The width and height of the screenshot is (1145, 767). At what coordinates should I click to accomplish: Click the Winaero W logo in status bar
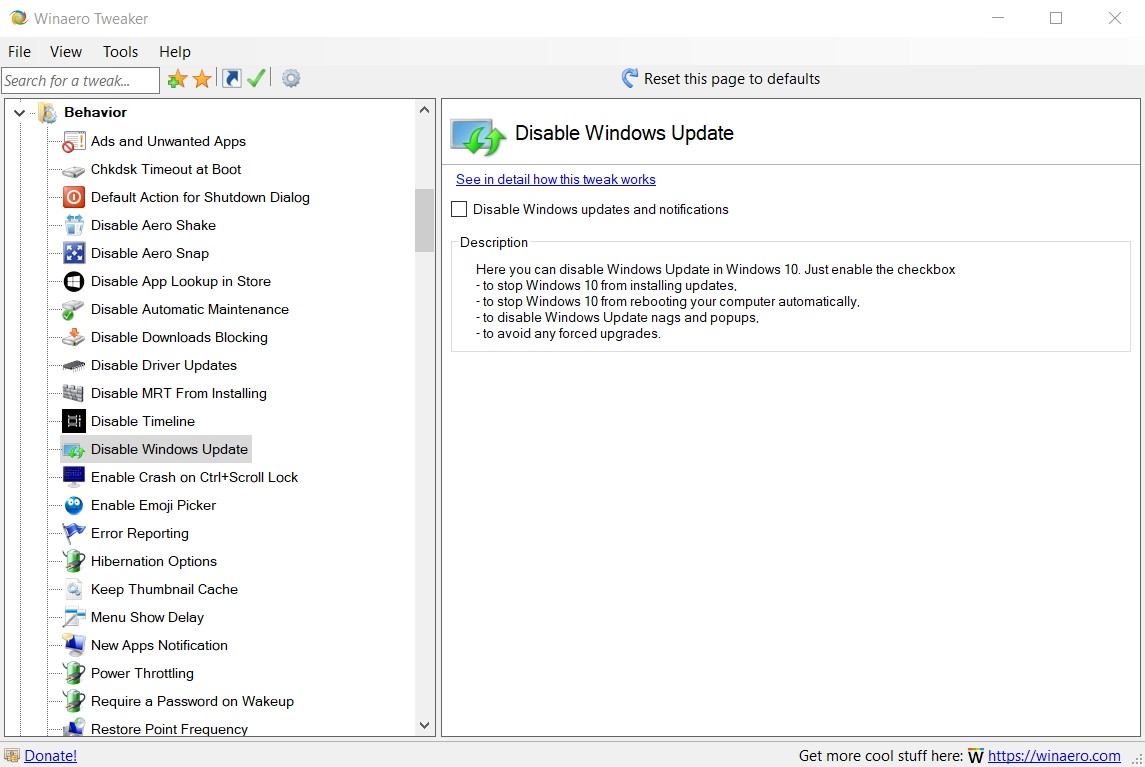point(976,756)
